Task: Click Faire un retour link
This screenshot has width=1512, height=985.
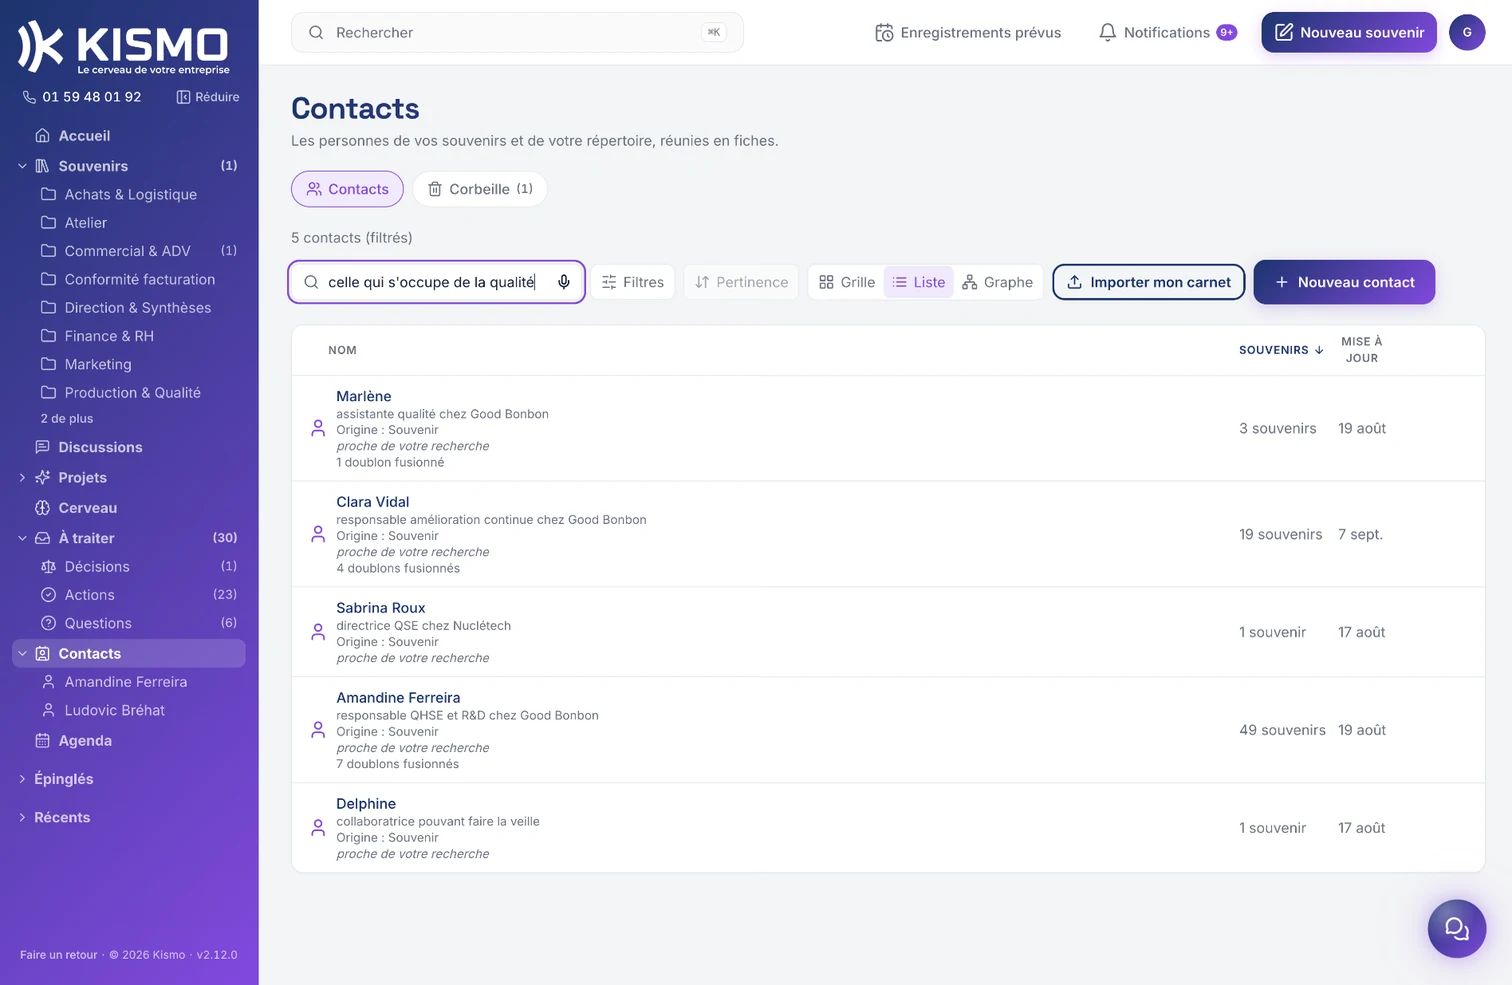Action: click(59, 955)
